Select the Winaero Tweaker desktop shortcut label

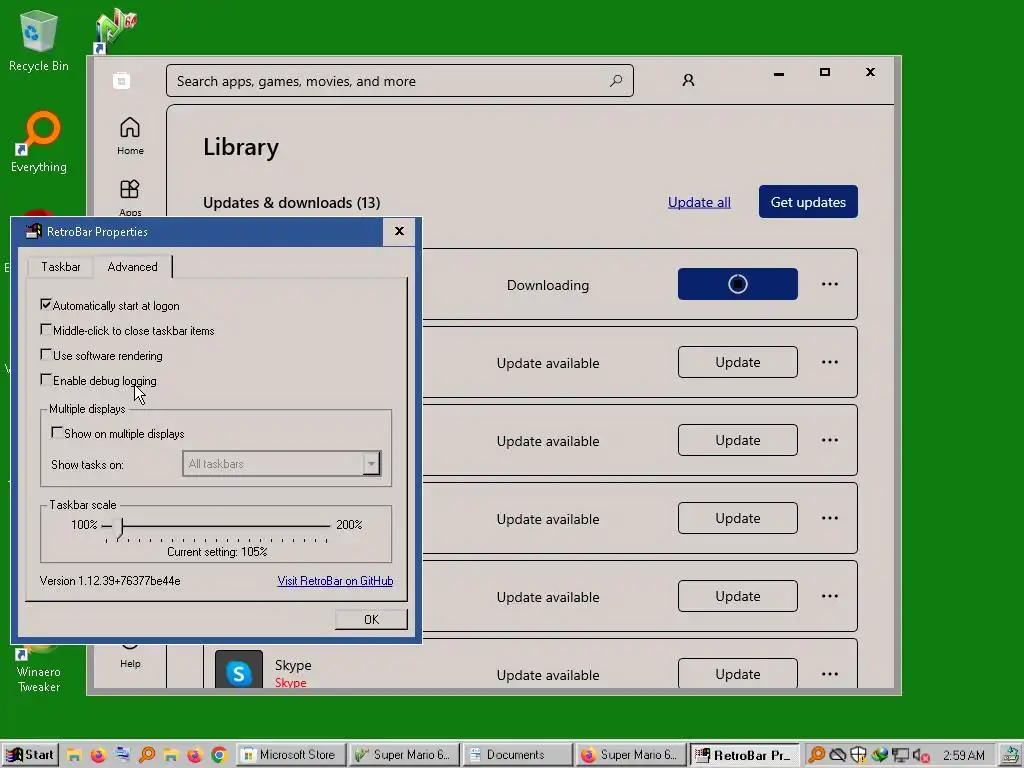[39, 679]
